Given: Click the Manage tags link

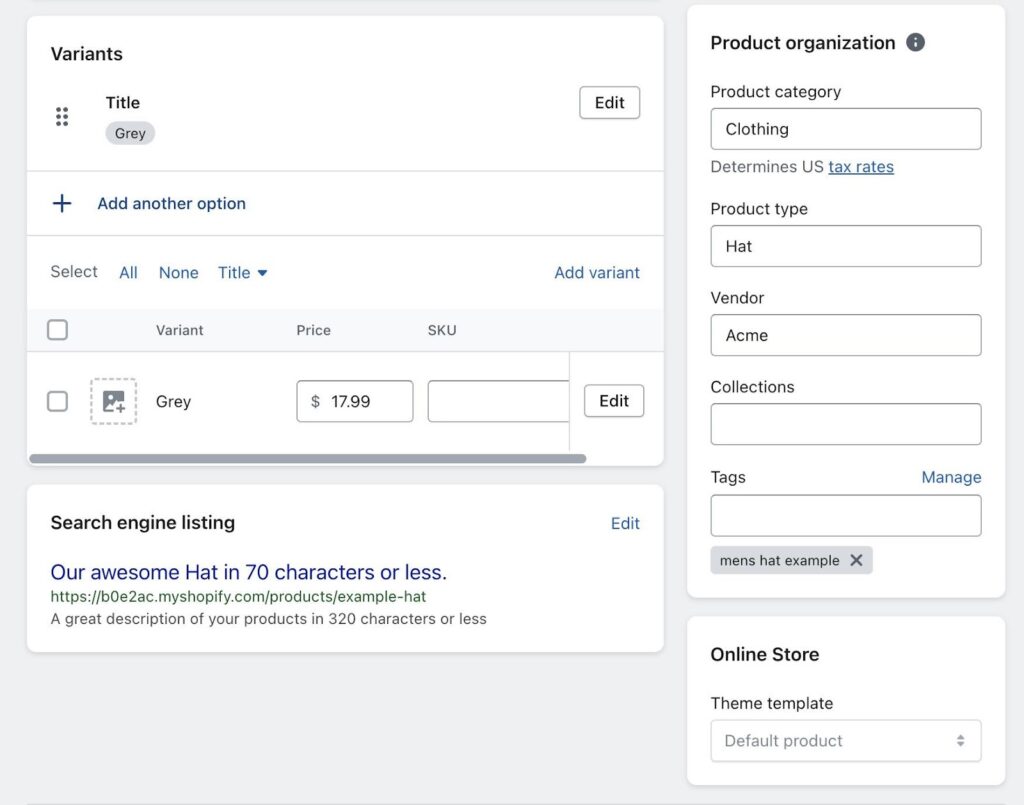Looking at the screenshot, I should coord(950,477).
